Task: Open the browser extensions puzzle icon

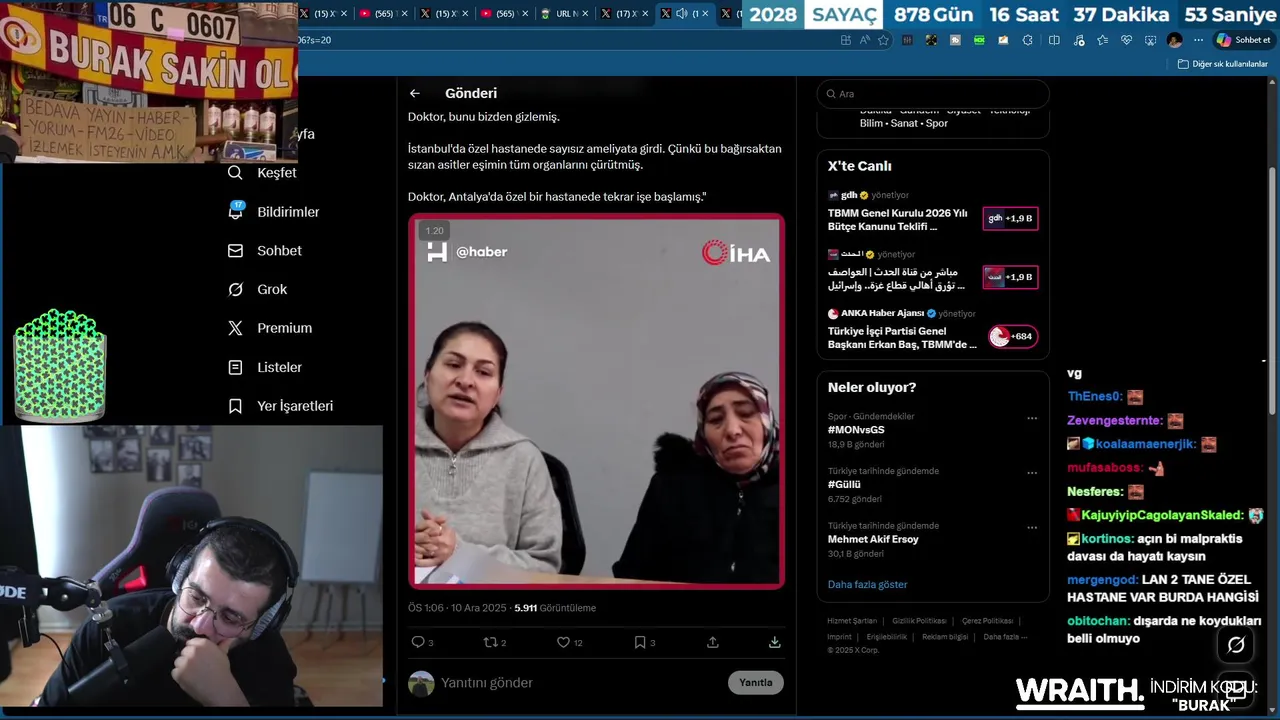Action: coord(1027,40)
